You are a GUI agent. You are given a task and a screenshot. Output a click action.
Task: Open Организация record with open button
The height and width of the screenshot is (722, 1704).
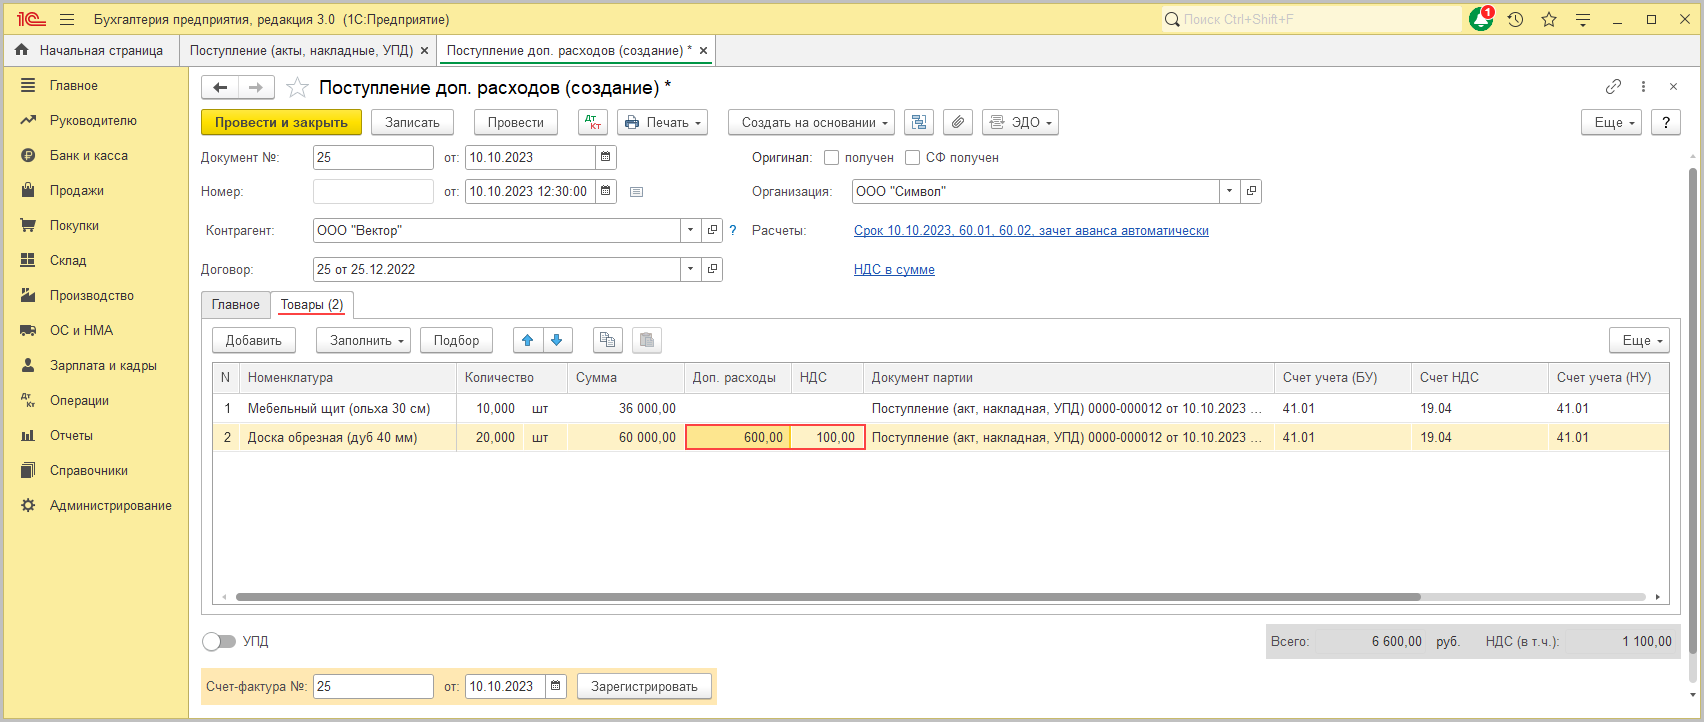click(1251, 191)
